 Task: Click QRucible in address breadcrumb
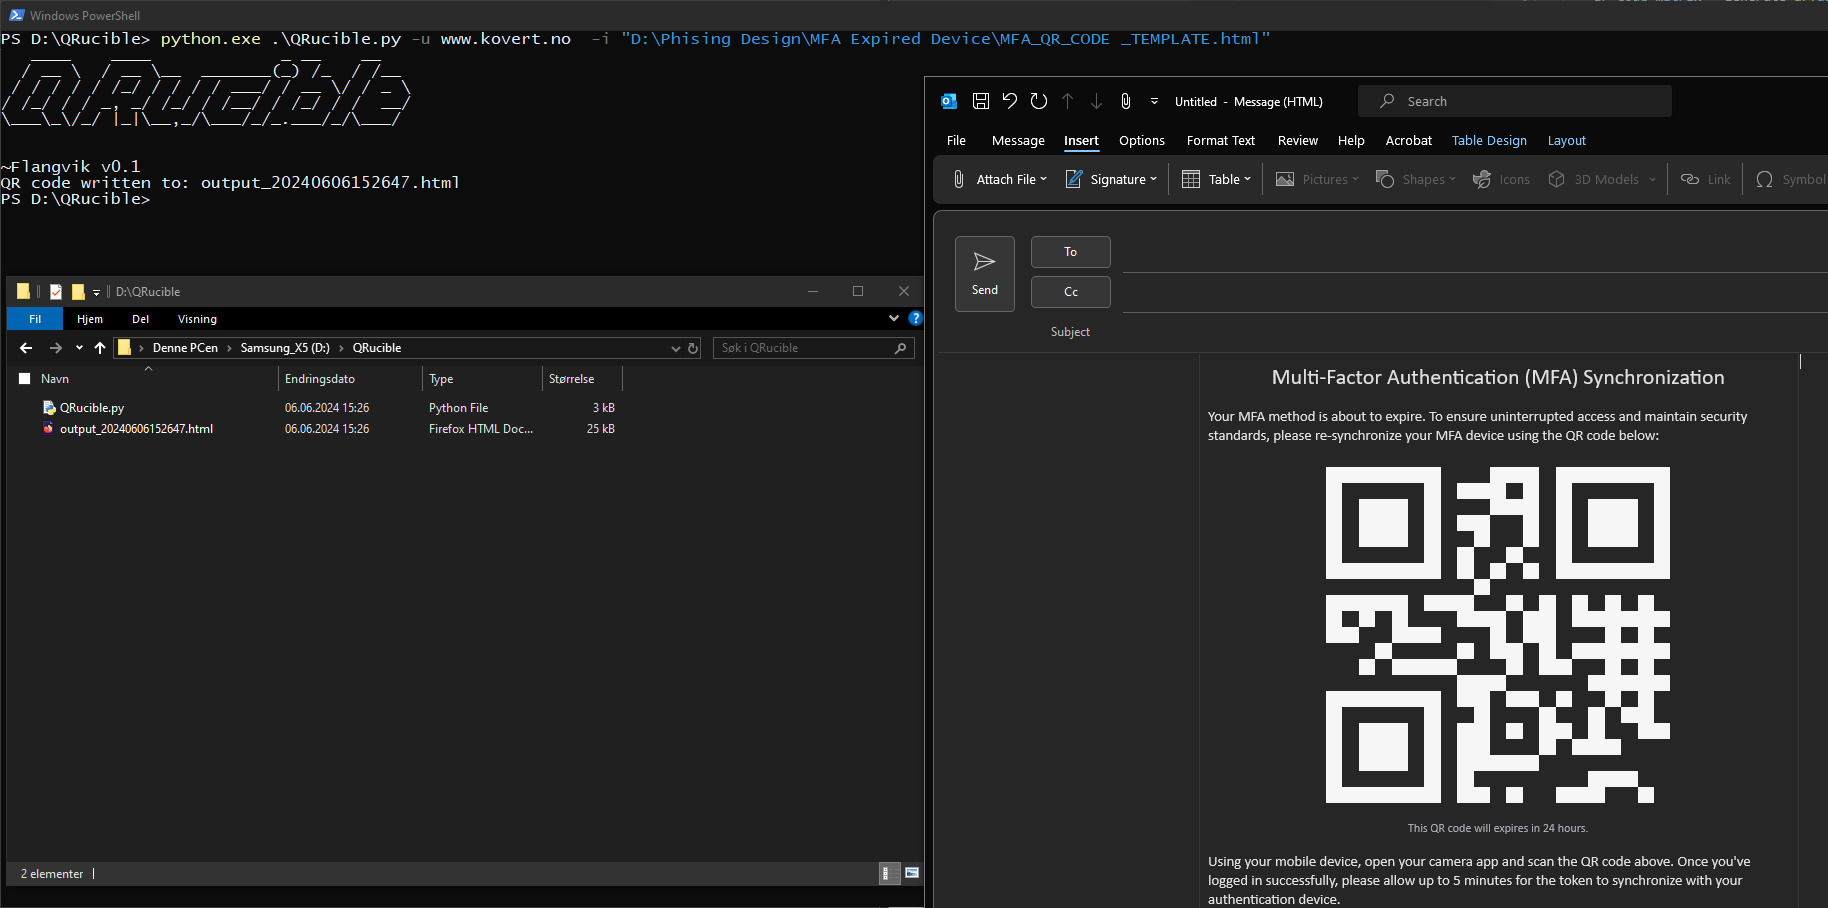click(377, 348)
